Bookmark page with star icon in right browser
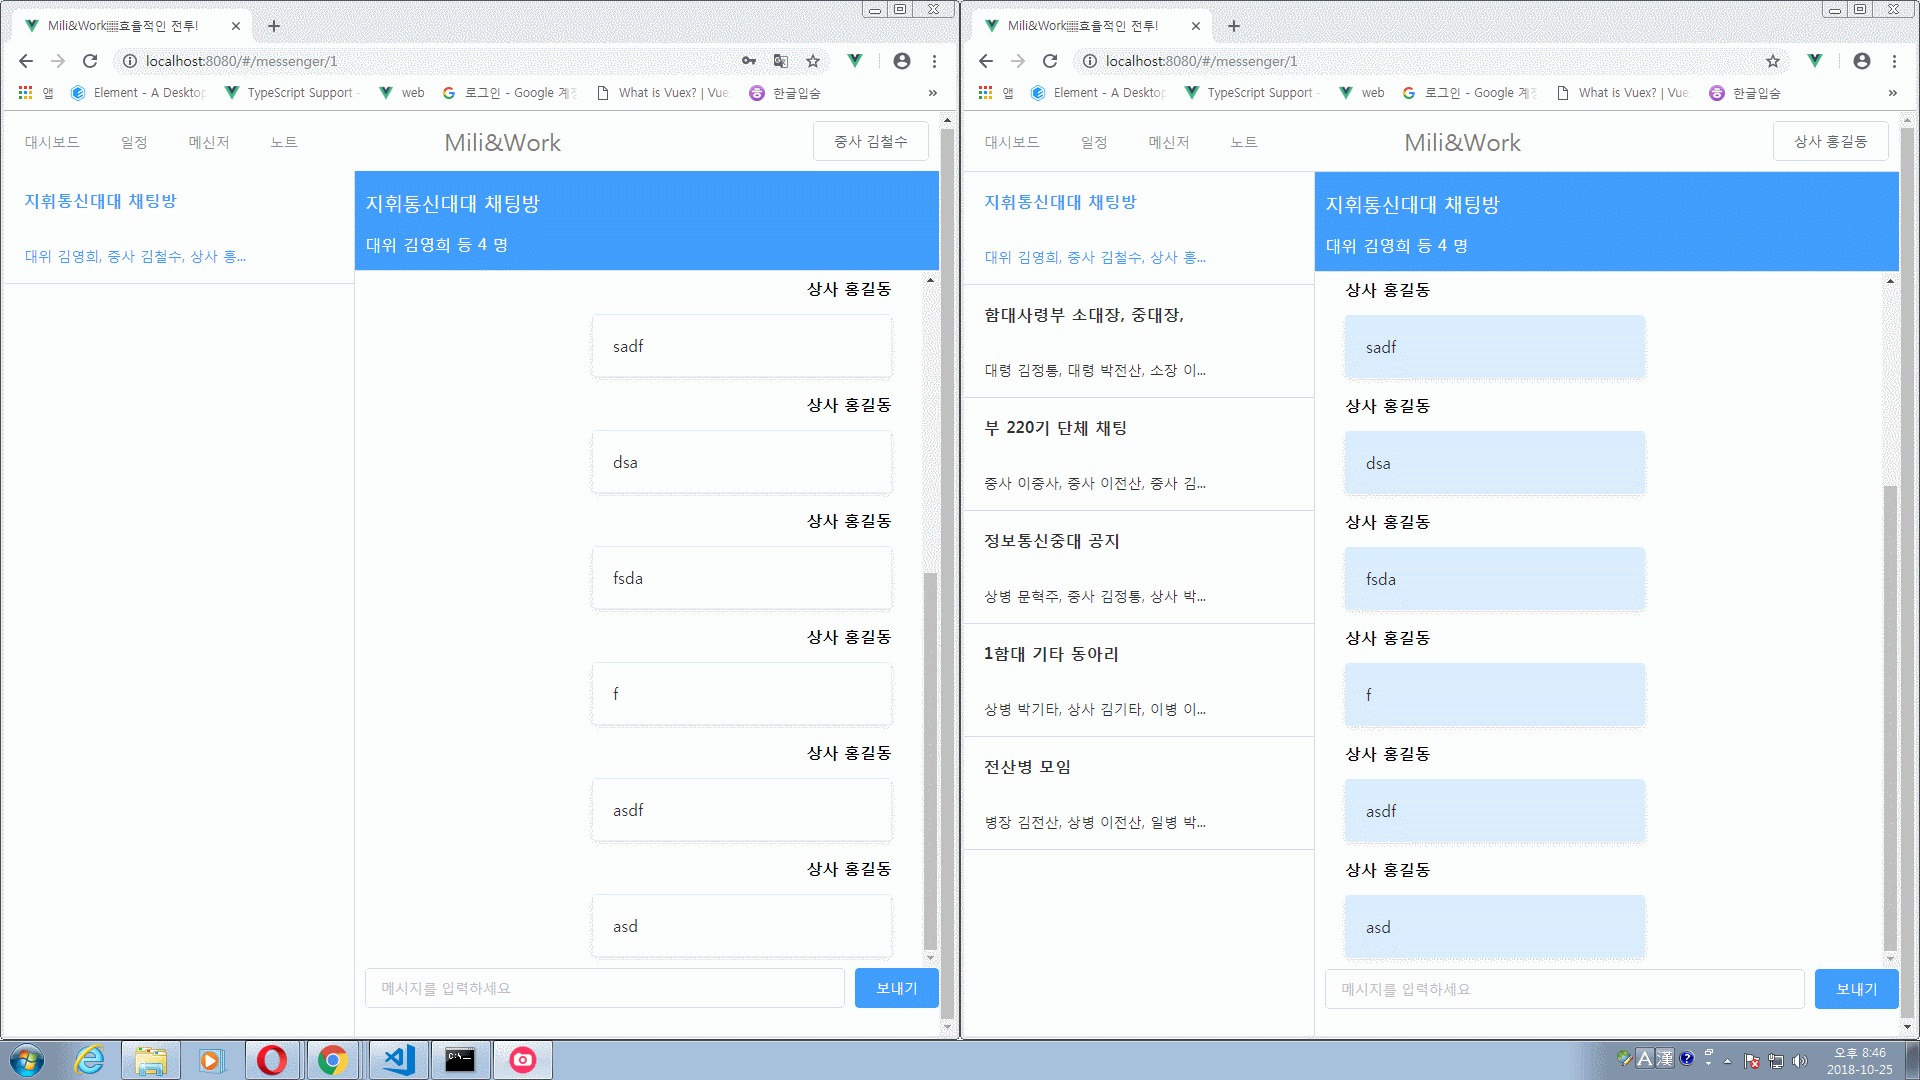The image size is (1920, 1080). (x=1773, y=61)
